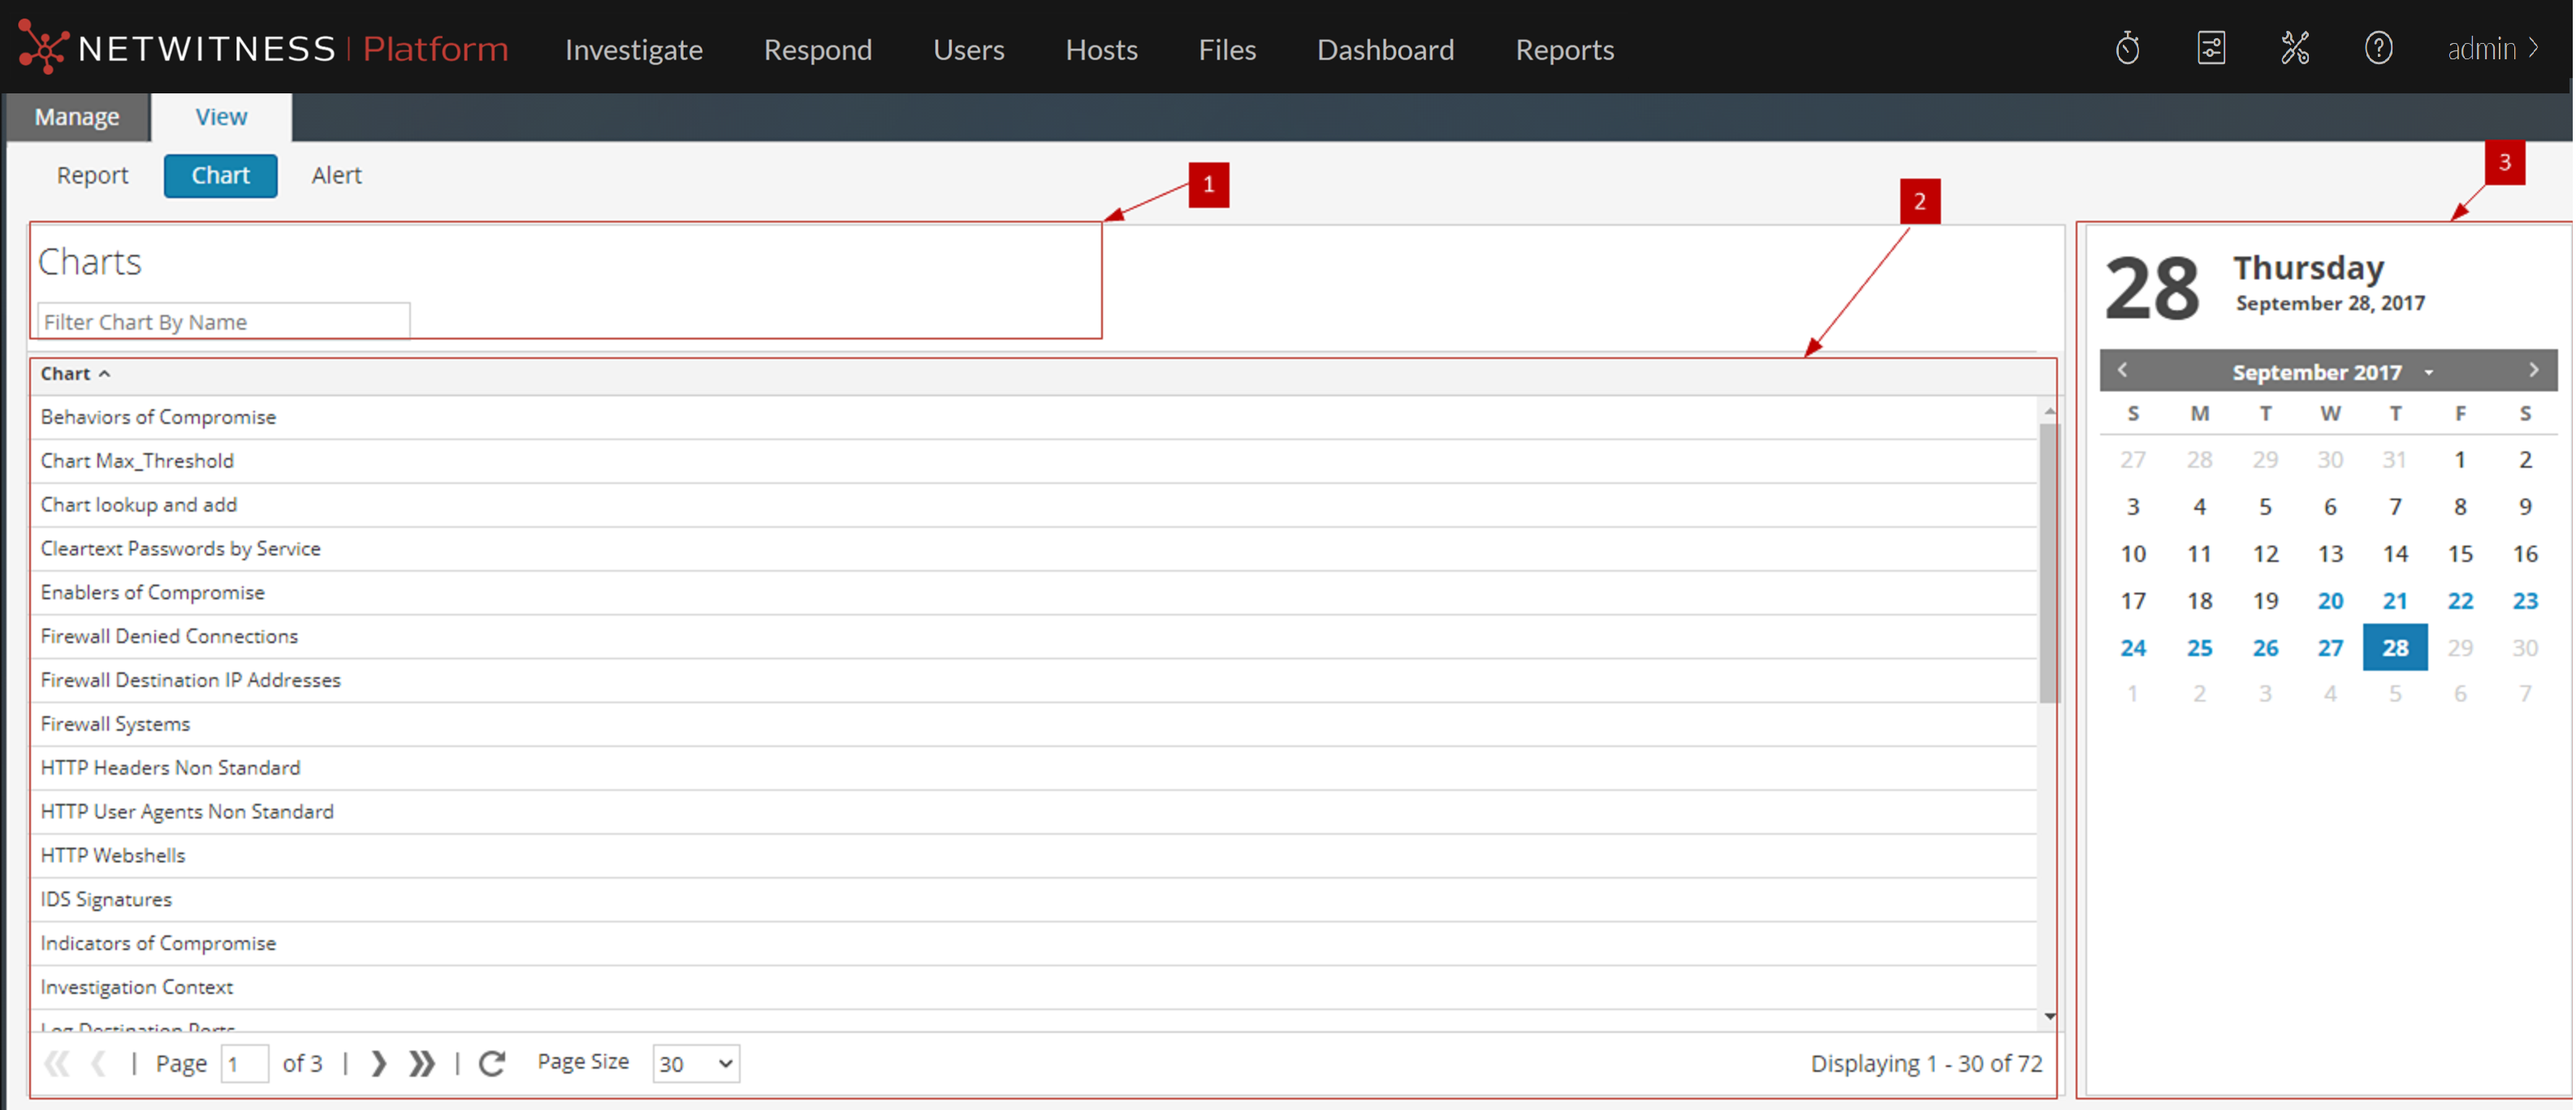Go to next page arrow

378,1063
